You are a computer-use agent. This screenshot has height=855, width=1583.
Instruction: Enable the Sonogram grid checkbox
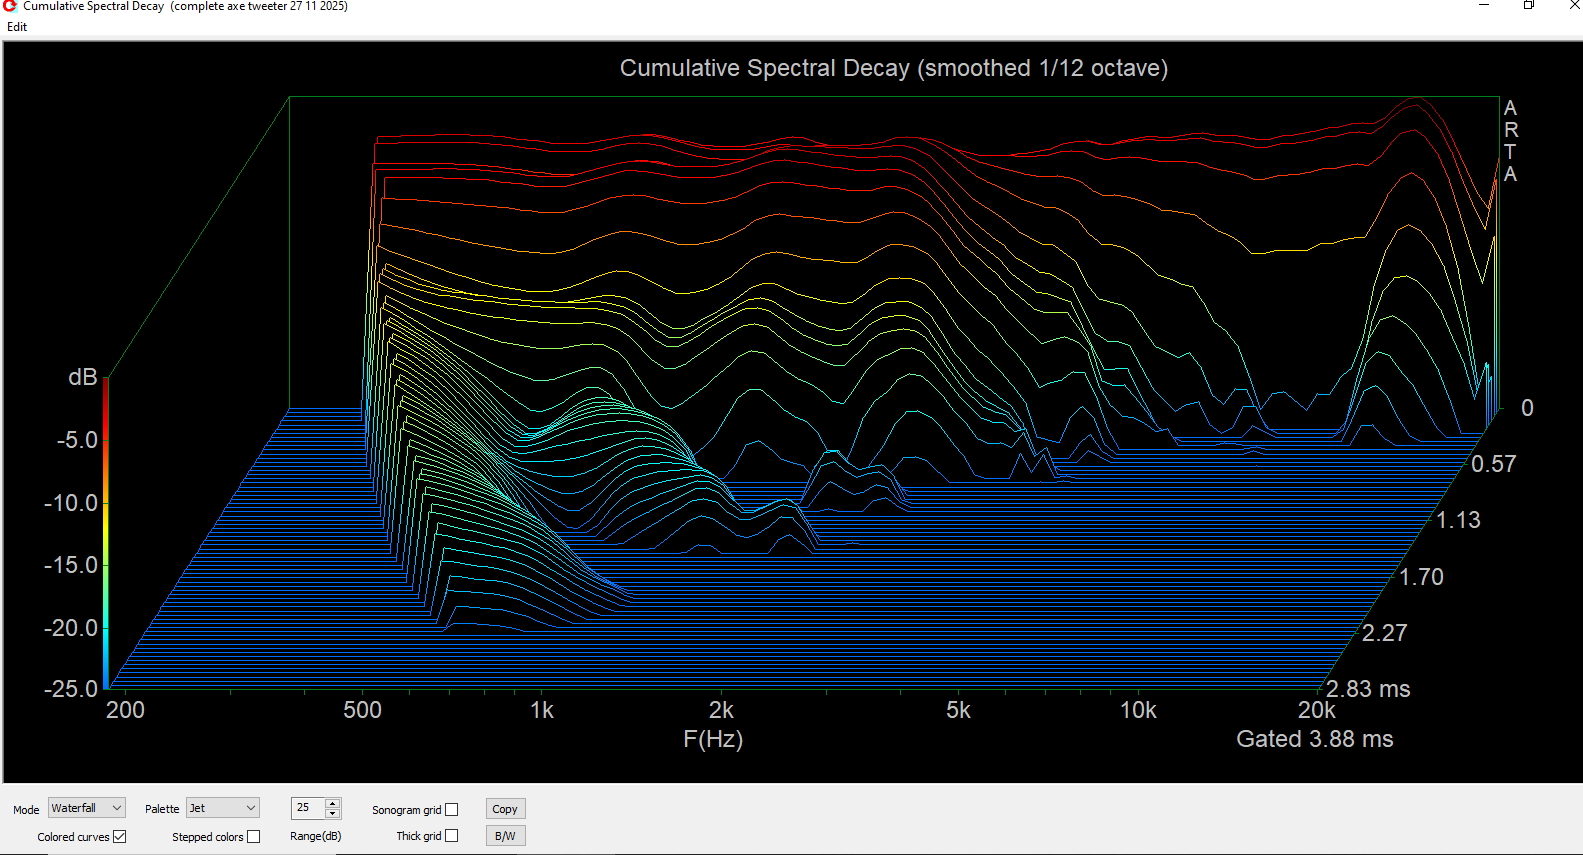(452, 810)
